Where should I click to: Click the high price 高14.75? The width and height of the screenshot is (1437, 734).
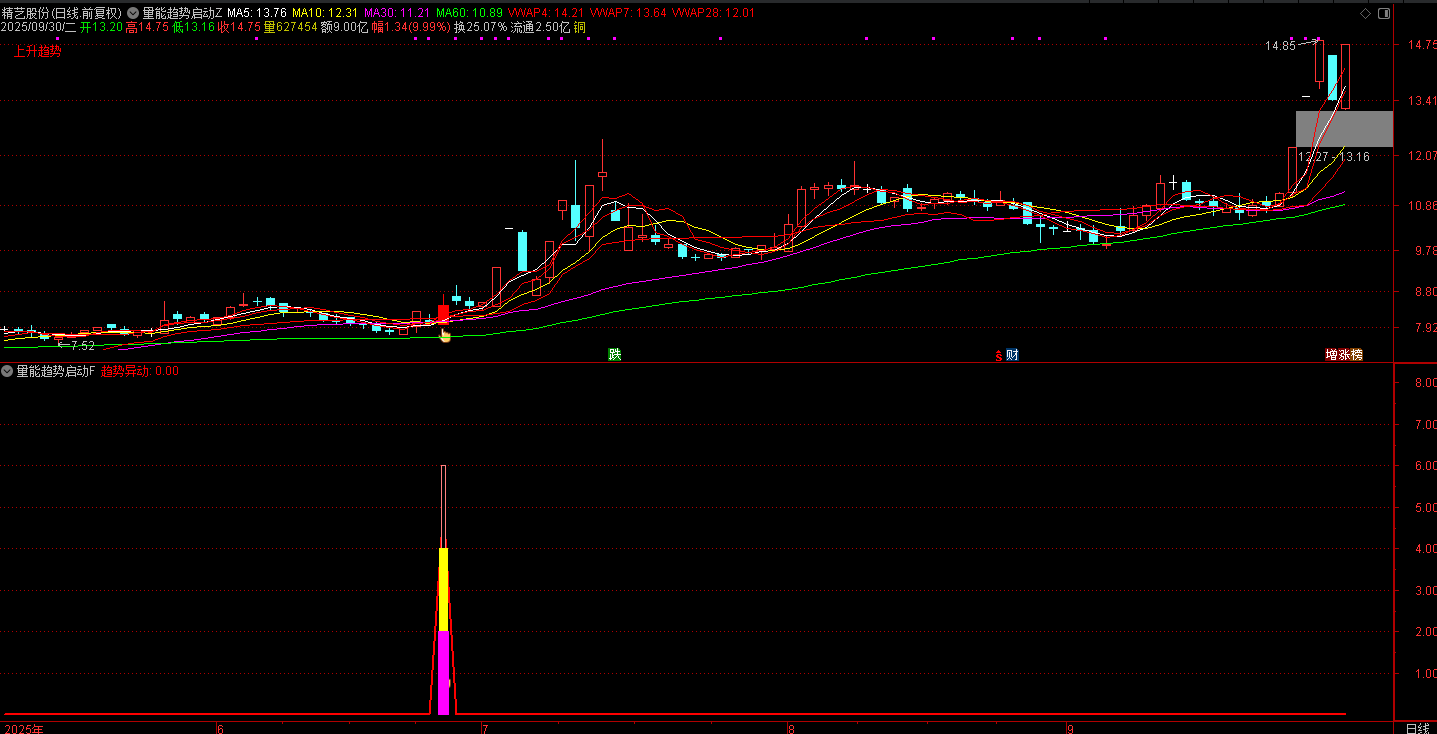pyautogui.click(x=146, y=28)
